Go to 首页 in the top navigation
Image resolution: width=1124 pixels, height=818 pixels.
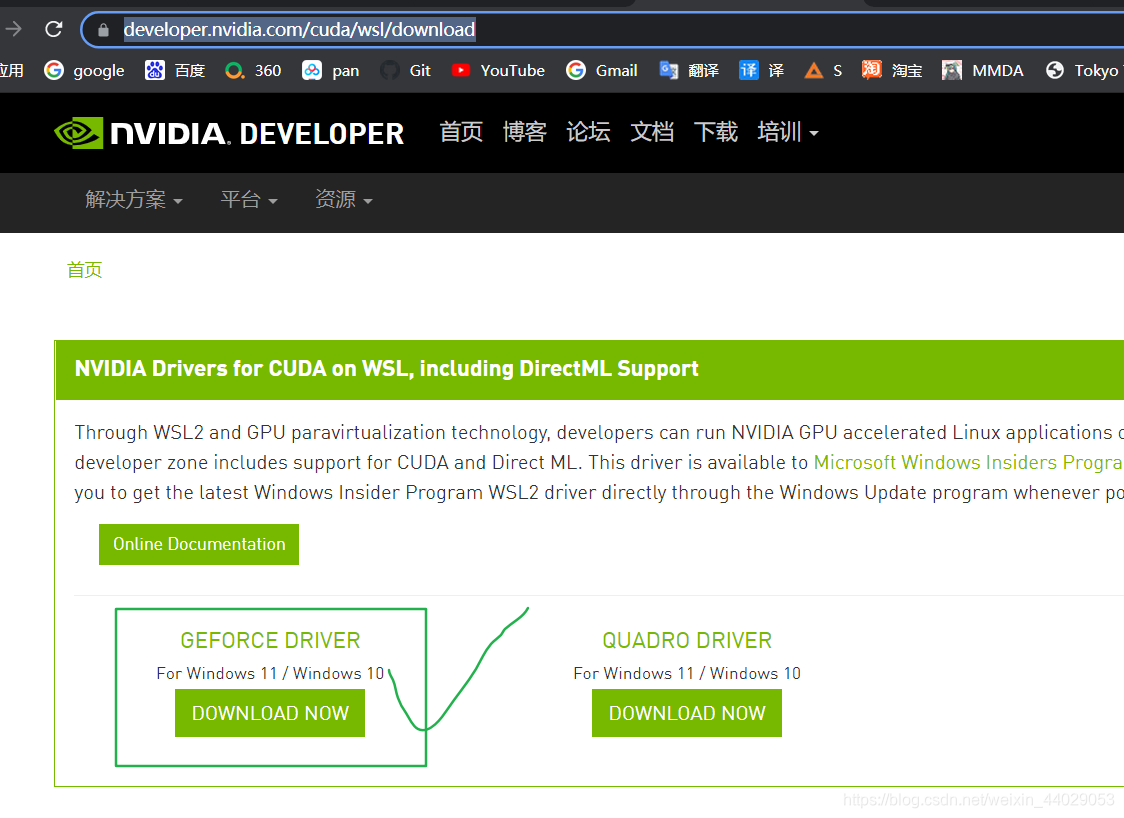(461, 132)
